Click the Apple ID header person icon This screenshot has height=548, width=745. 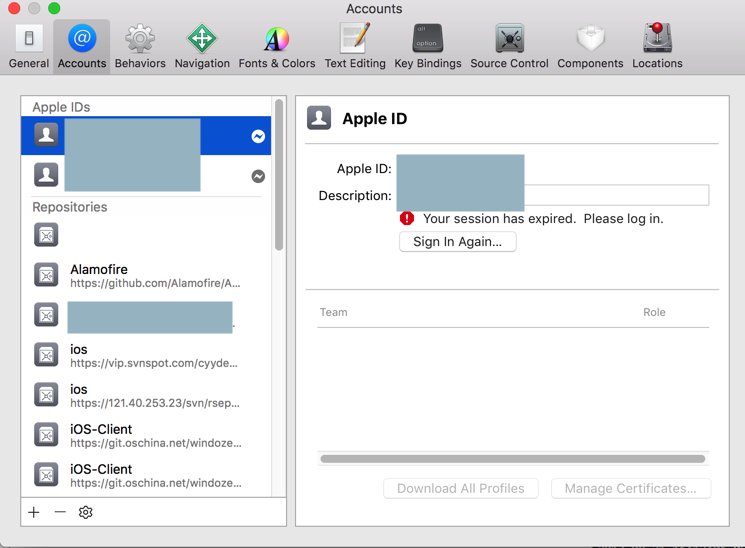click(319, 118)
